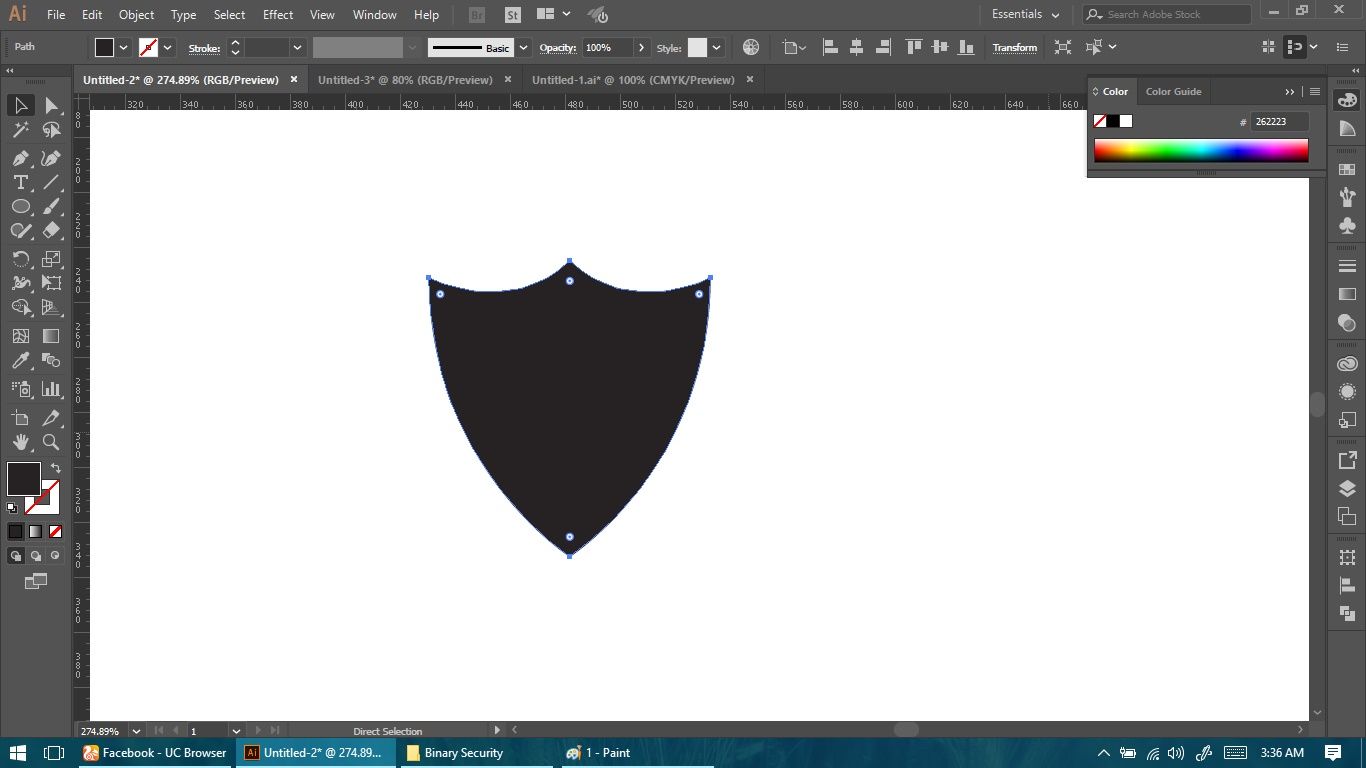1366x768 pixels.
Task: Select the Pen tool
Action: pyautogui.click(x=20, y=158)
